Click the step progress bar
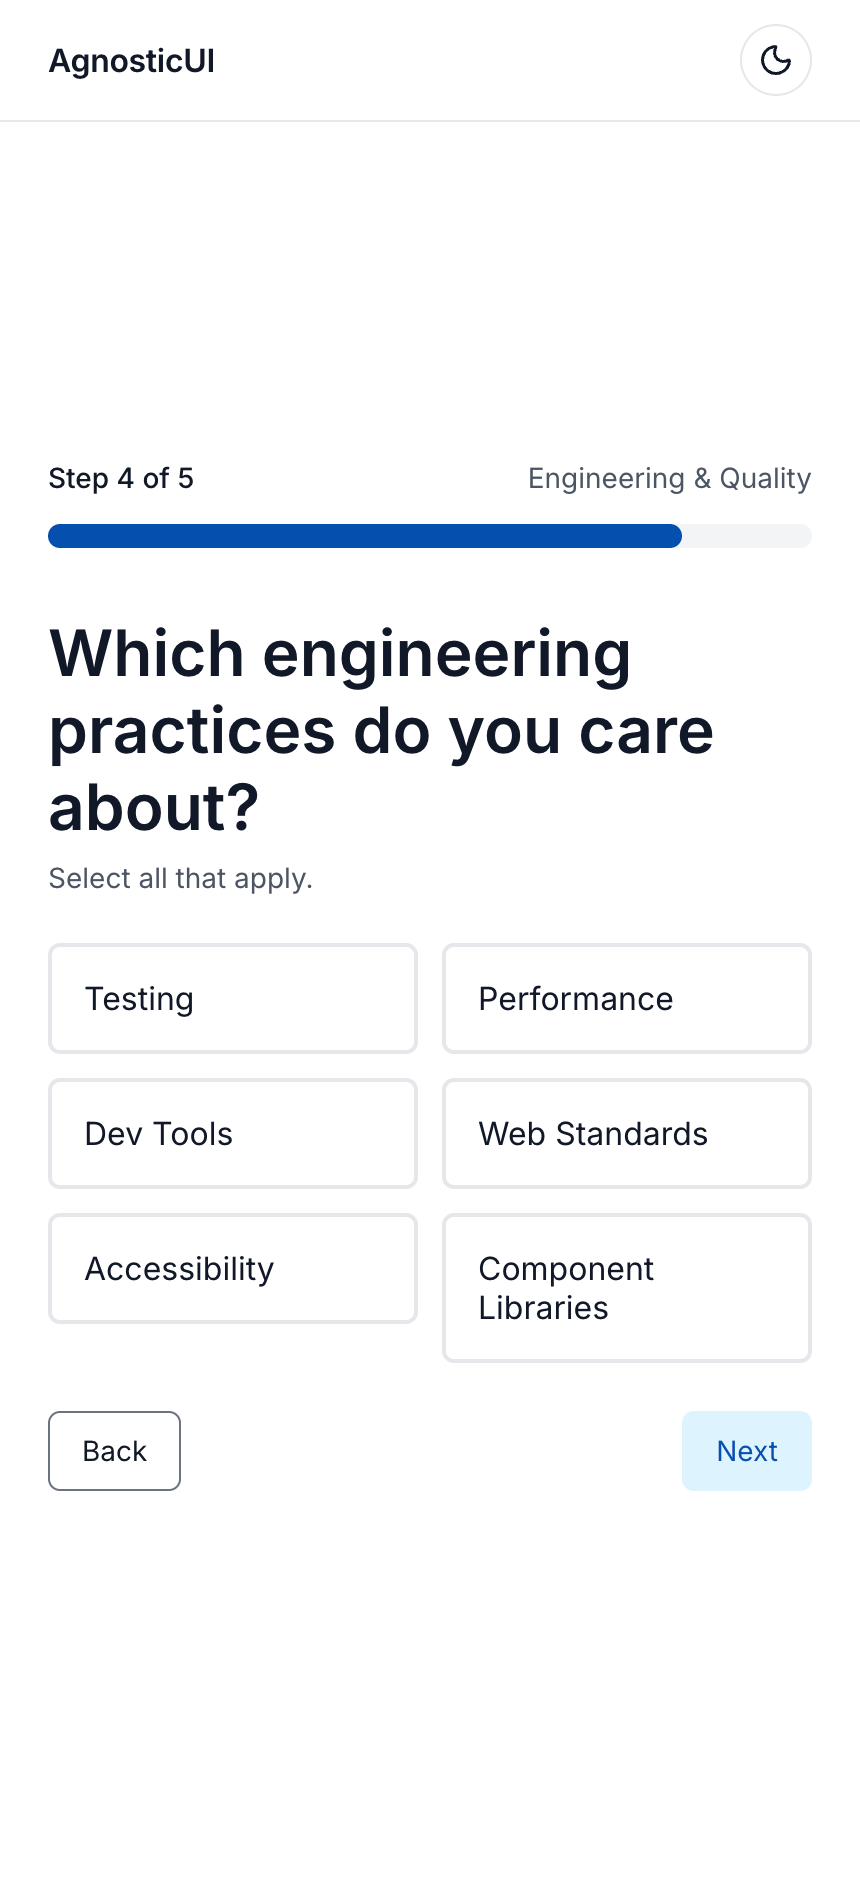The height and width of the screenshot is (1880, 860). pos(430,536)
